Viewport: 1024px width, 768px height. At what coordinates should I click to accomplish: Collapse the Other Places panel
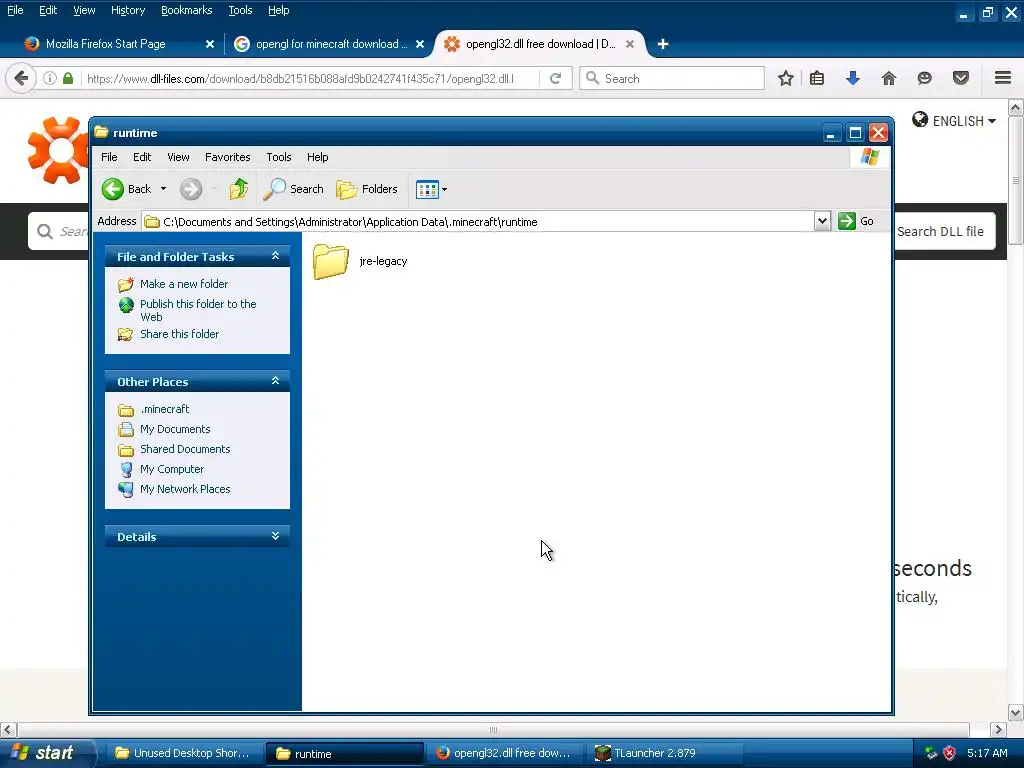tap(275, 381)
